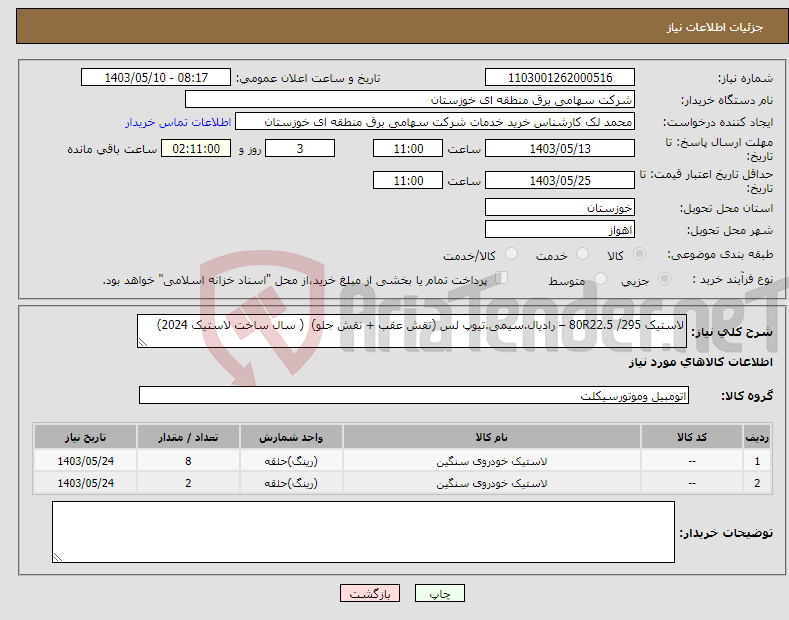This screenshot has height=620, width=789.
Task: Click the requester field محمد لک کارشناس خرید
Action: pyautogui.click(x=435, y=122)
